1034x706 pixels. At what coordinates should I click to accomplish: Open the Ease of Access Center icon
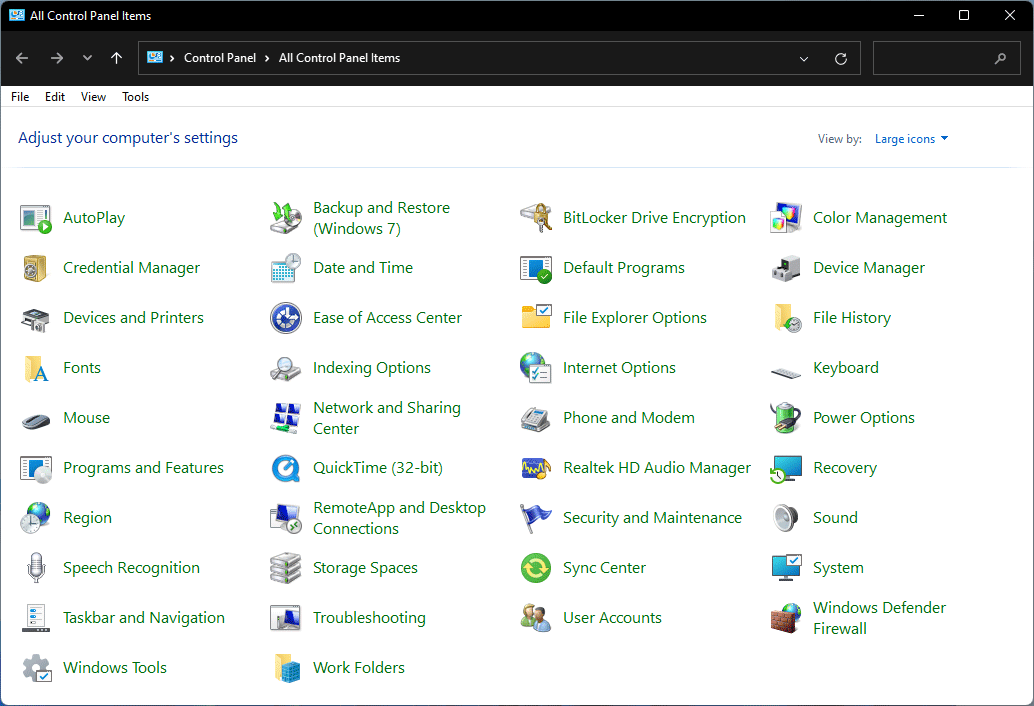click(x=286, y=318)
